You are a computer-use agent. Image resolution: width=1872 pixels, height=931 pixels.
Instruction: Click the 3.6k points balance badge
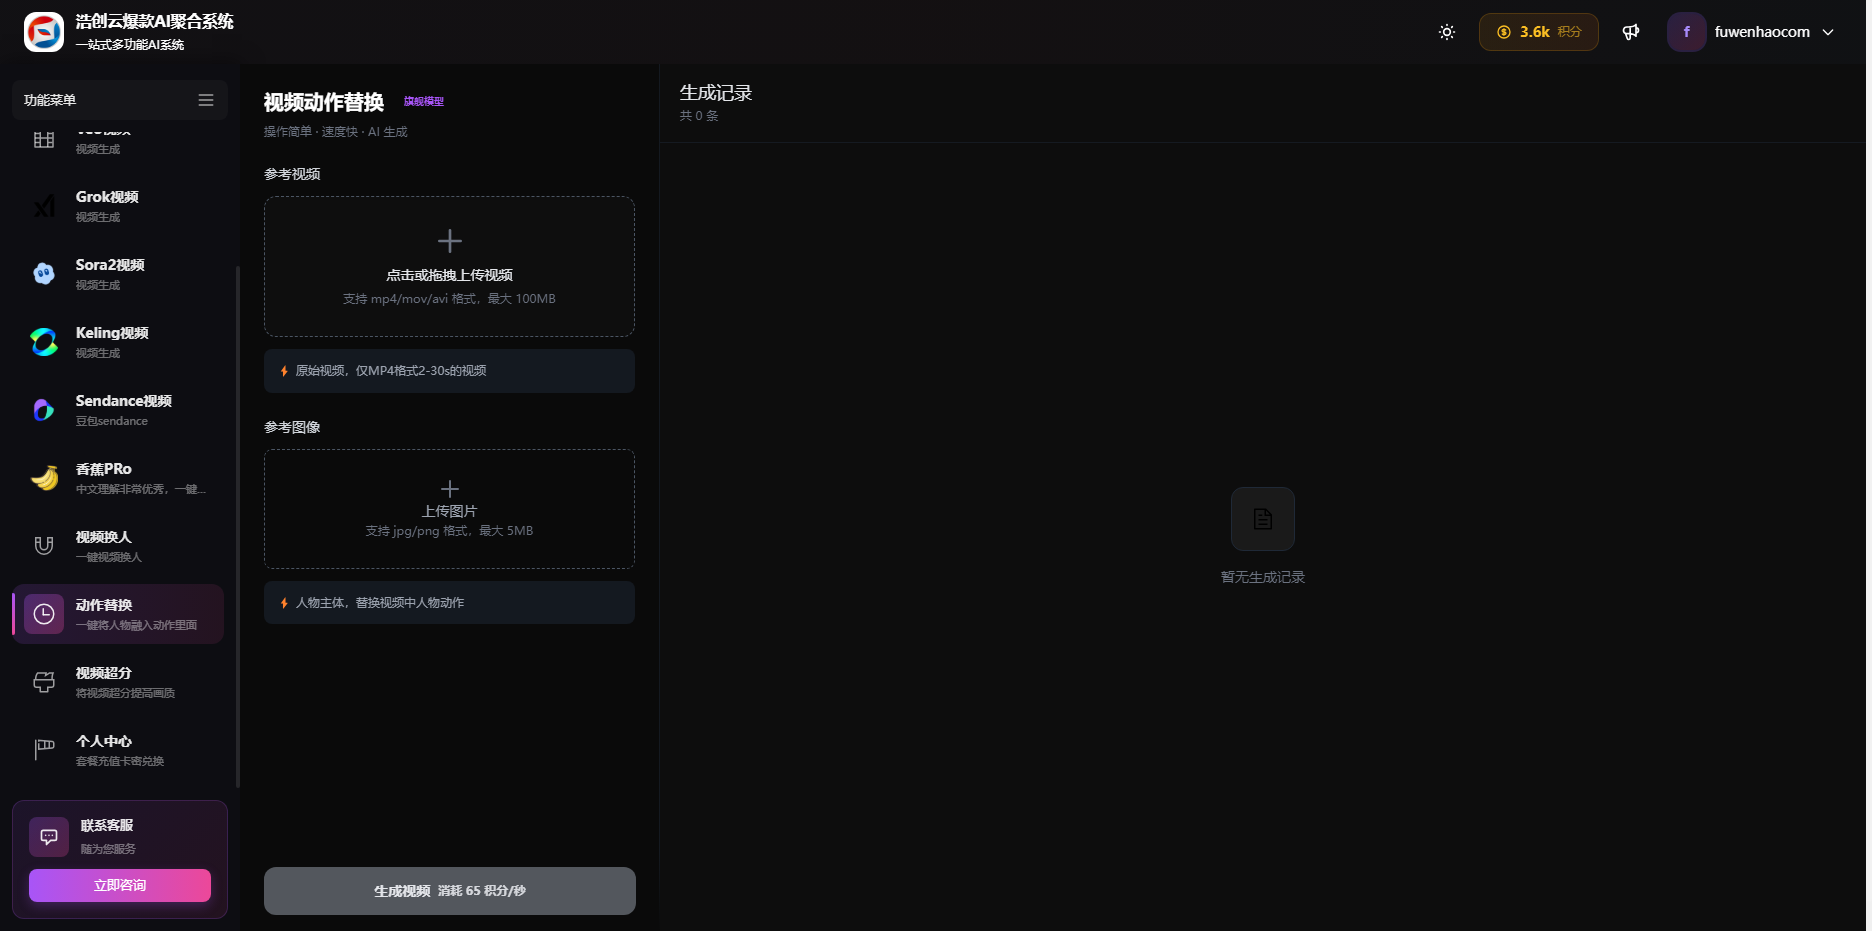coord(1538,32)
